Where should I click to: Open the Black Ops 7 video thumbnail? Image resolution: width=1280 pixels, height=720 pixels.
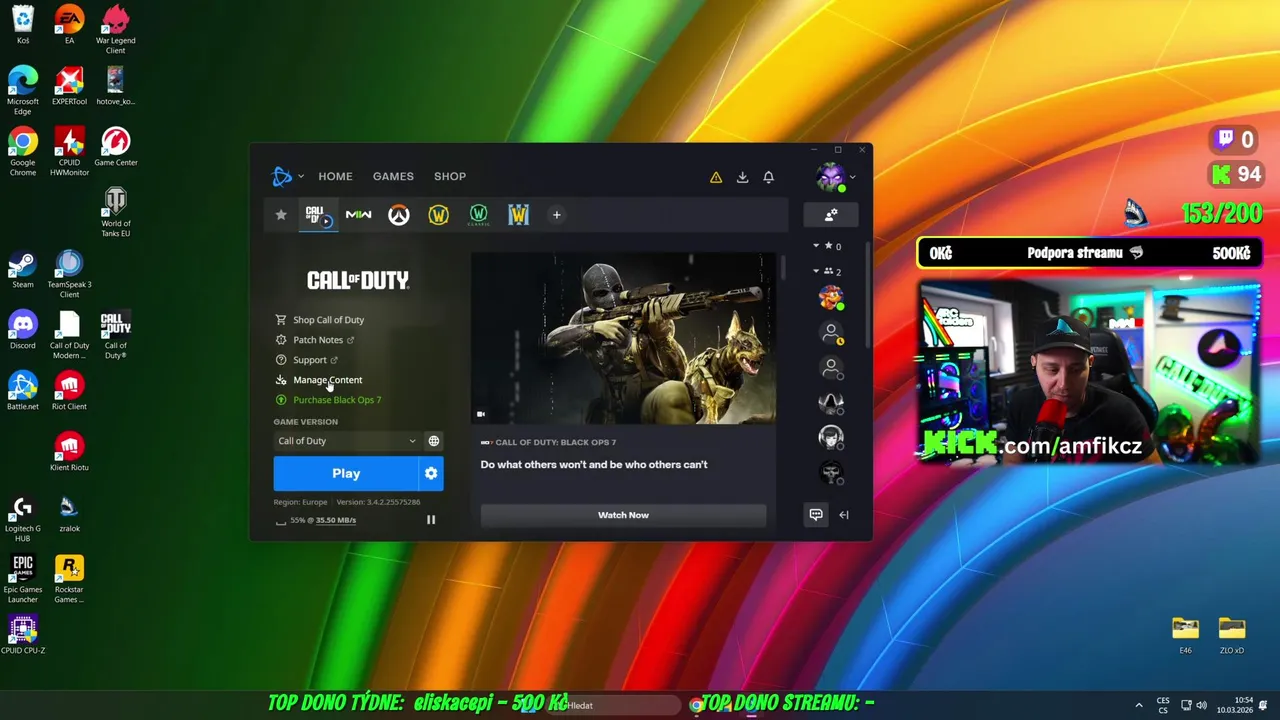(x=623, y=338)
